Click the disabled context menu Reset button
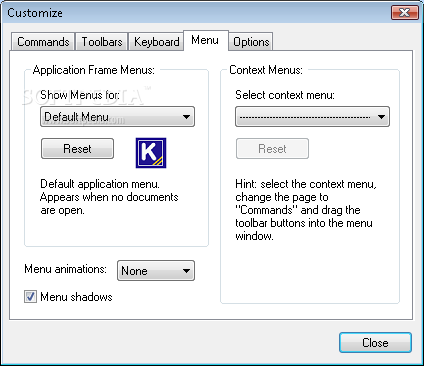The height and width of the screenshot is (366, 424). pos(272,149)
